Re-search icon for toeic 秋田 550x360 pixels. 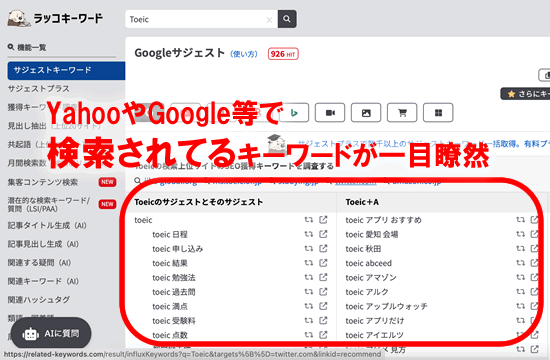[521, 248]
